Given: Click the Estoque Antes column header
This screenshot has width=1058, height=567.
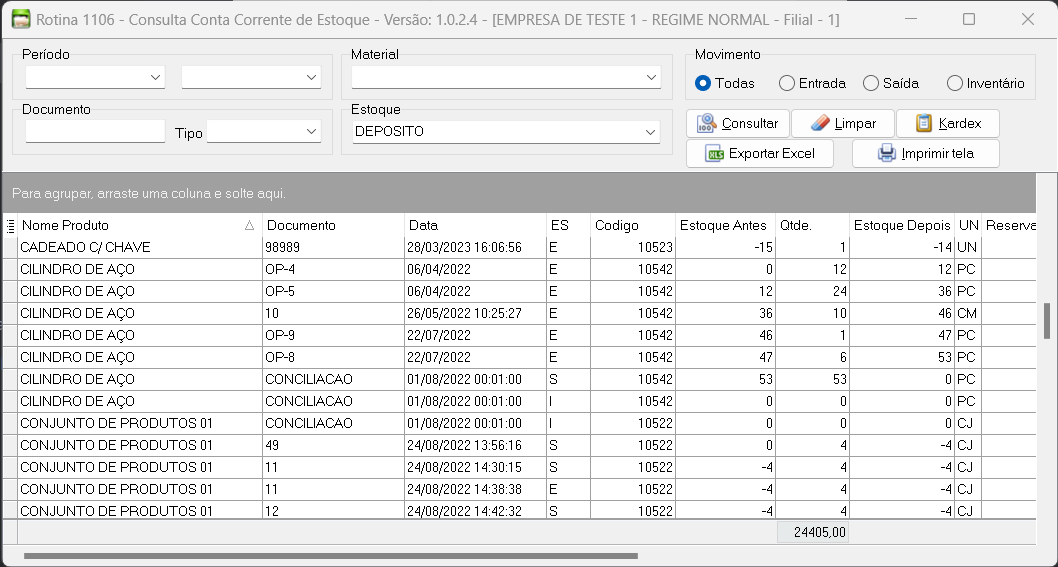Looking at the screenshot, I should (725, 225).
